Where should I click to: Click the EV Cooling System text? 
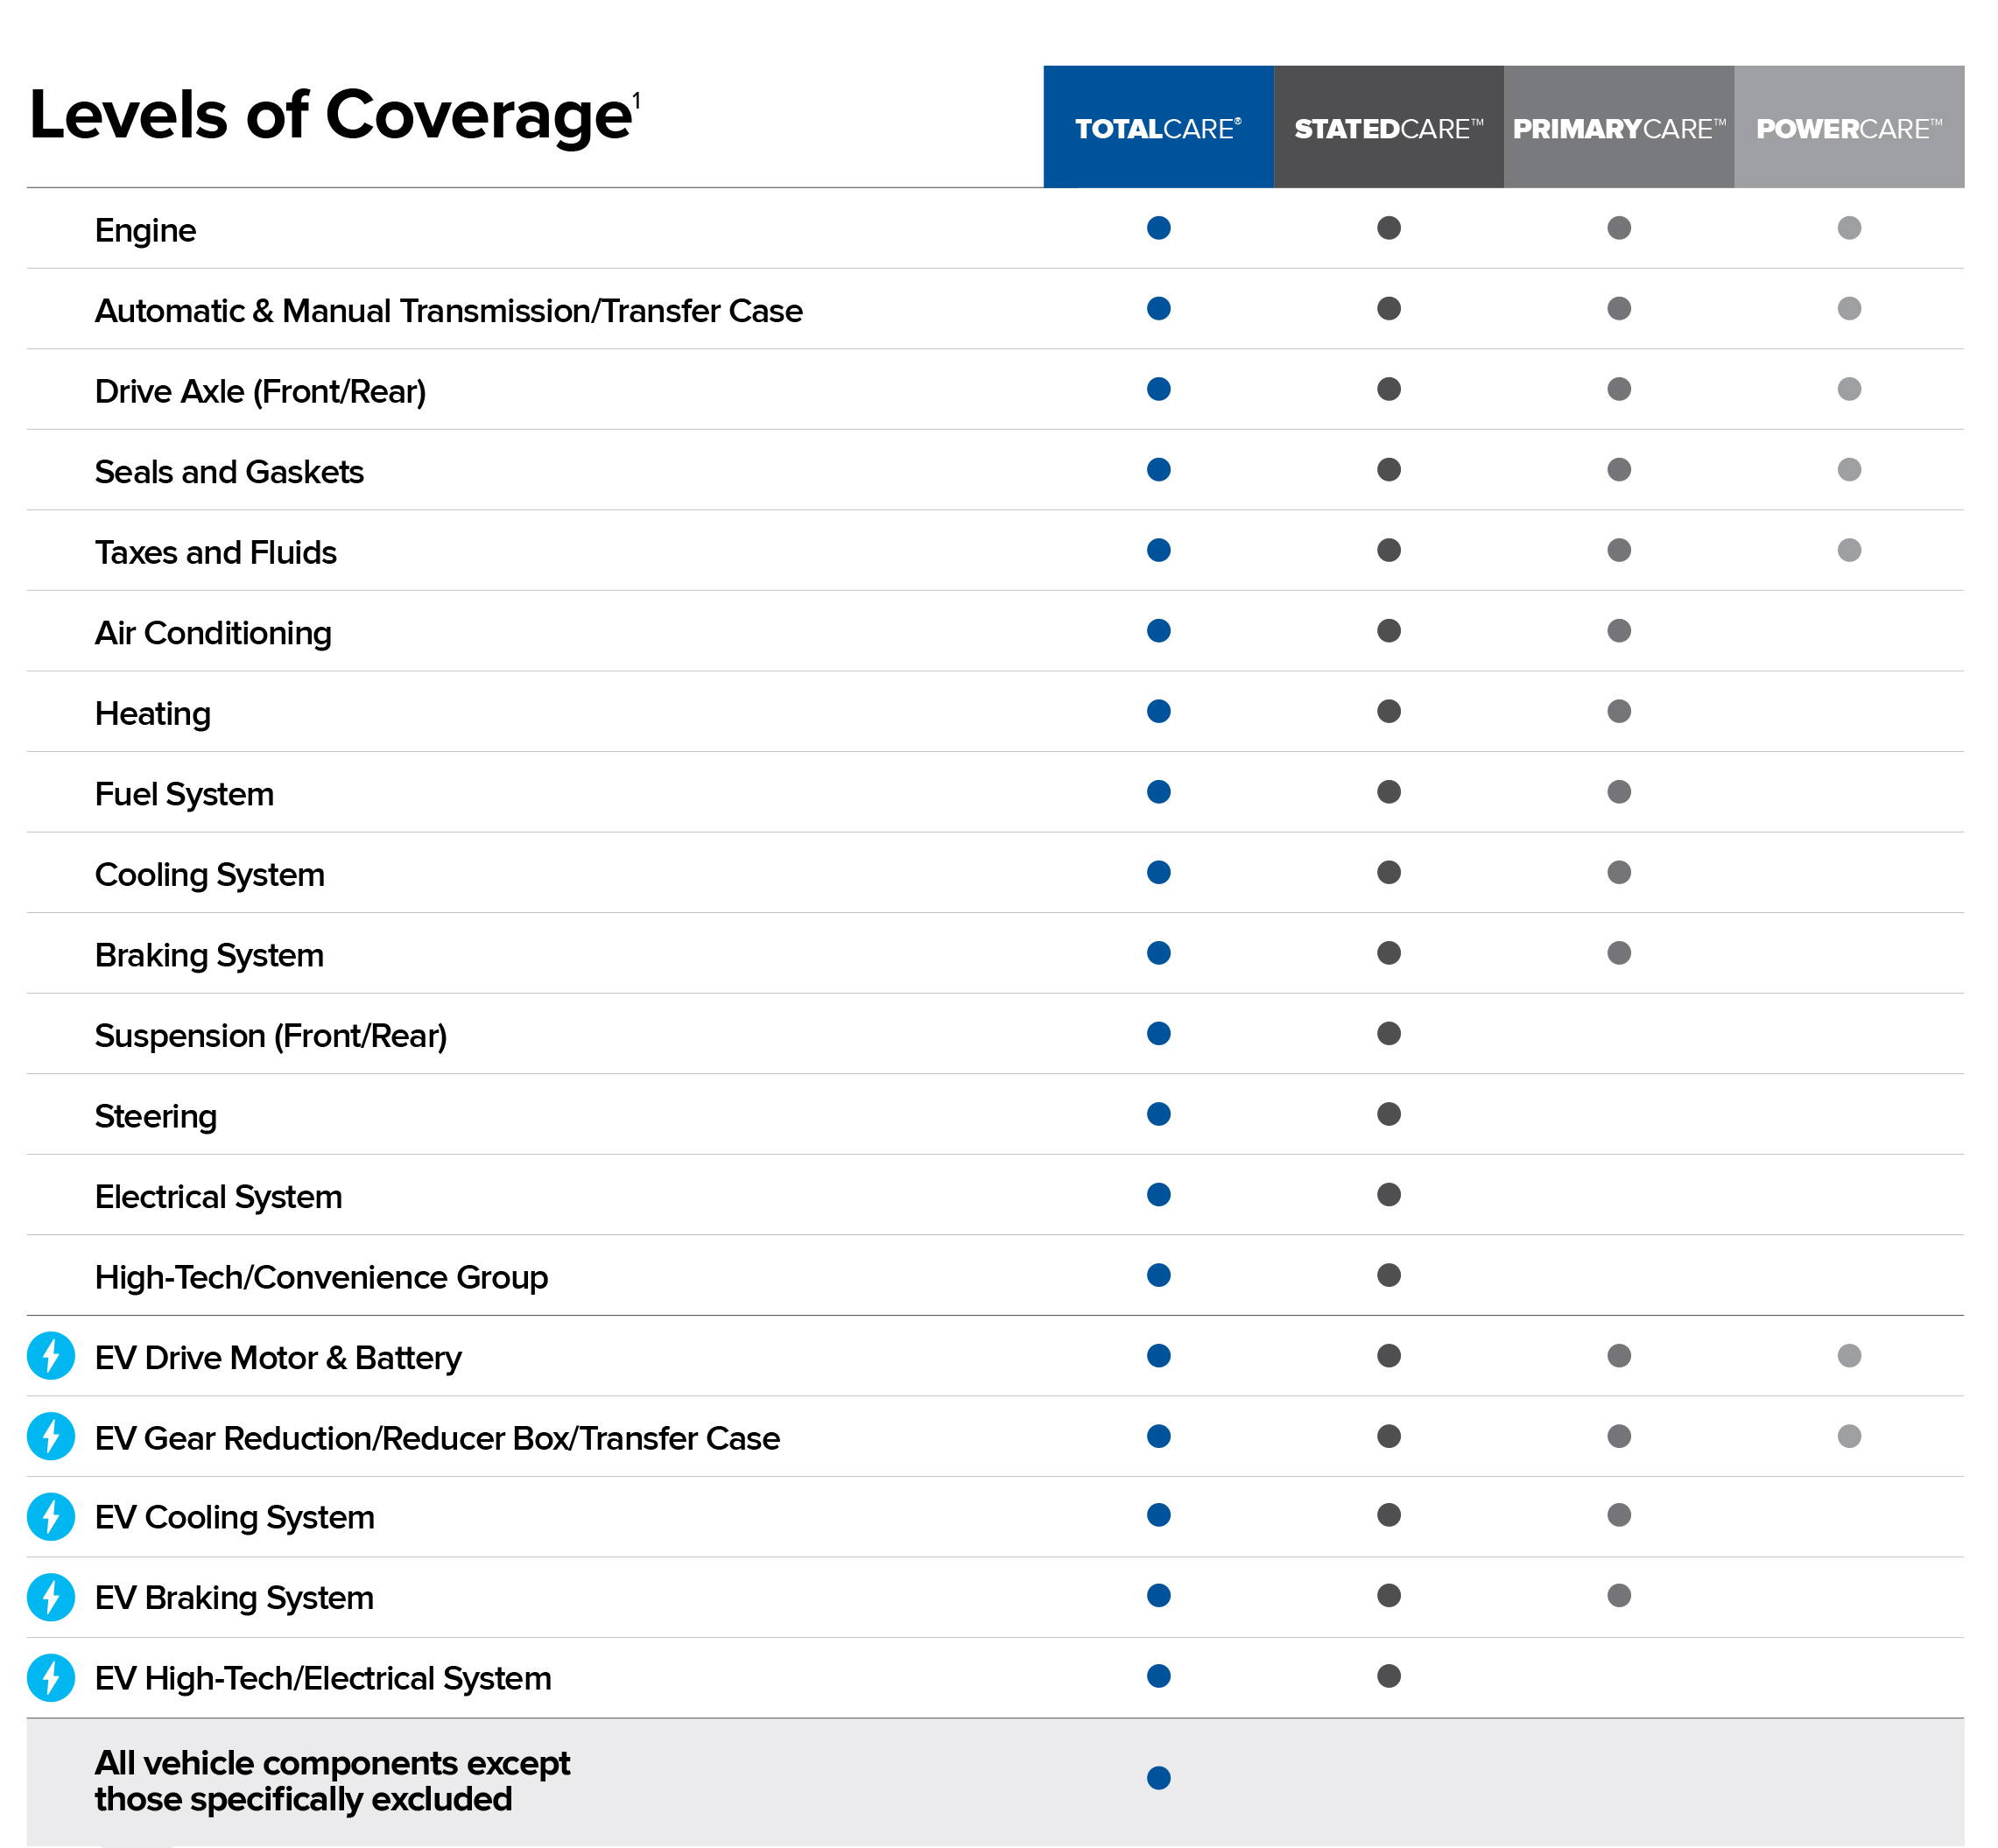coord(235,1517)
